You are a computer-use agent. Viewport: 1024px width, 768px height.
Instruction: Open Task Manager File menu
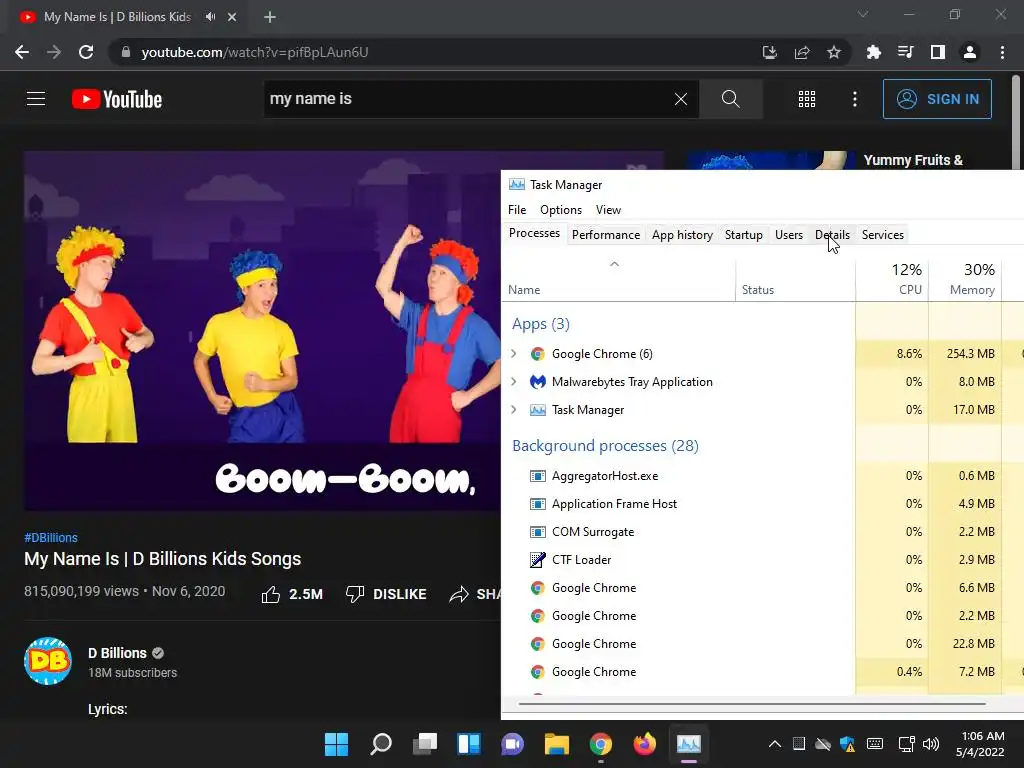coord(517,210)
